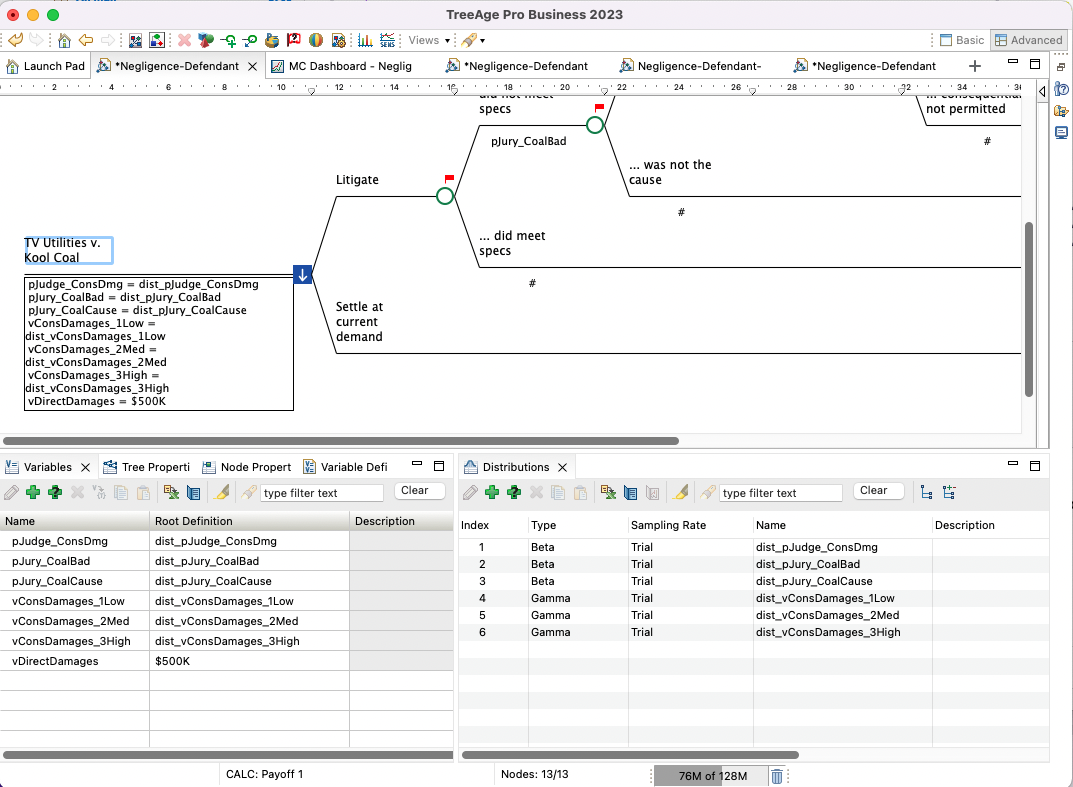Close the Variables view tab
The image size is (1073, 787).
click(x=86, y=467)
